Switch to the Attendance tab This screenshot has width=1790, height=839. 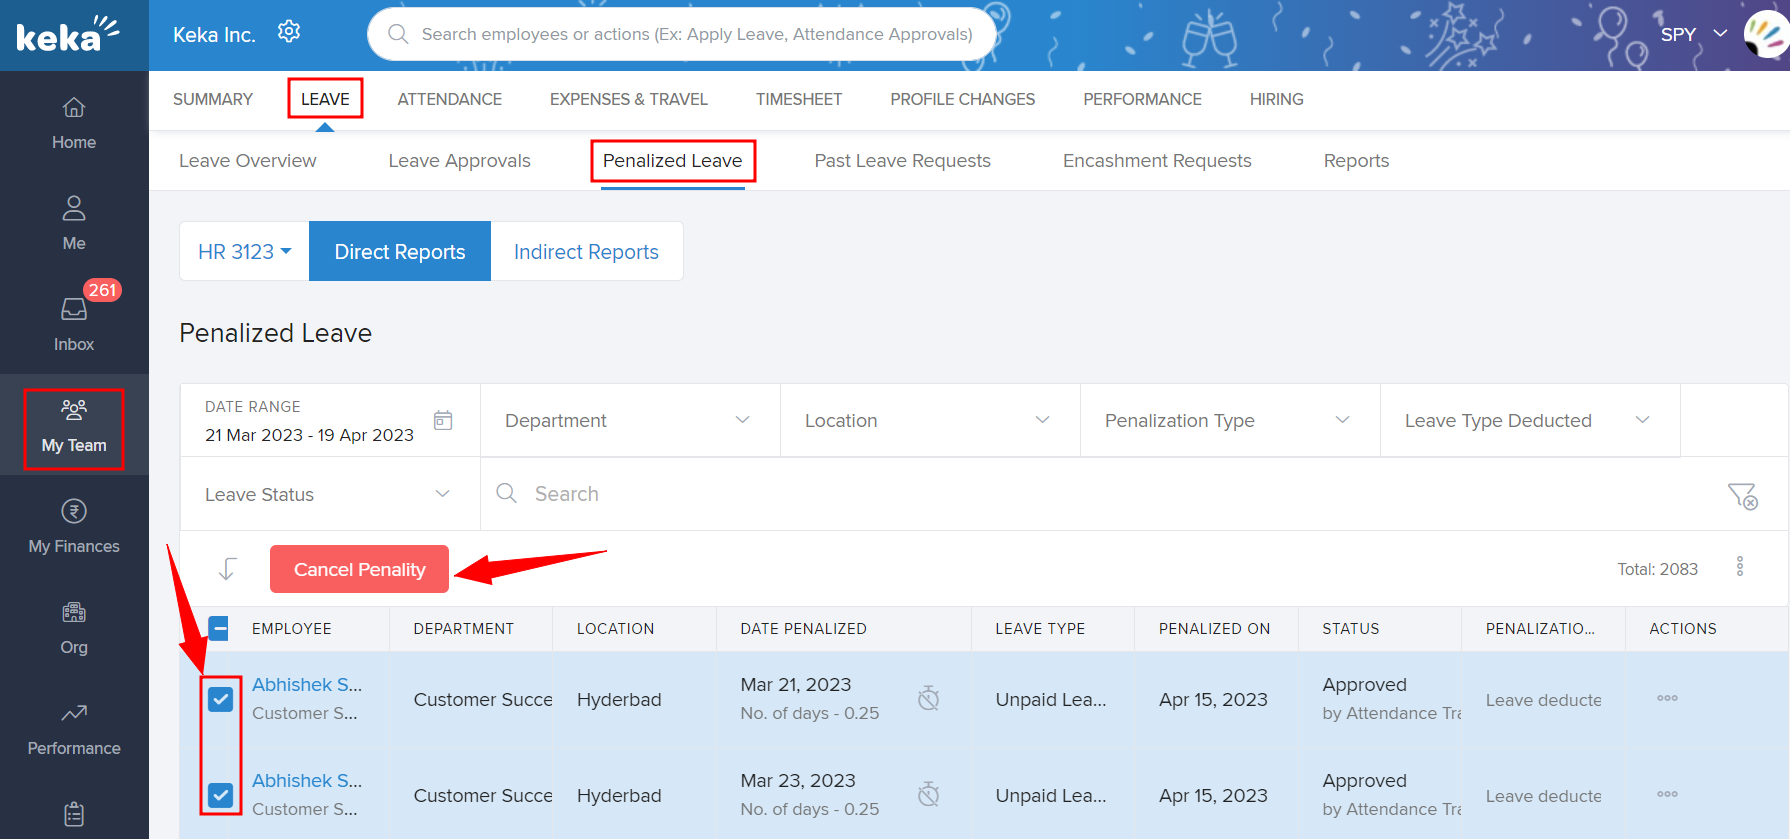click(x=449, y=99)
